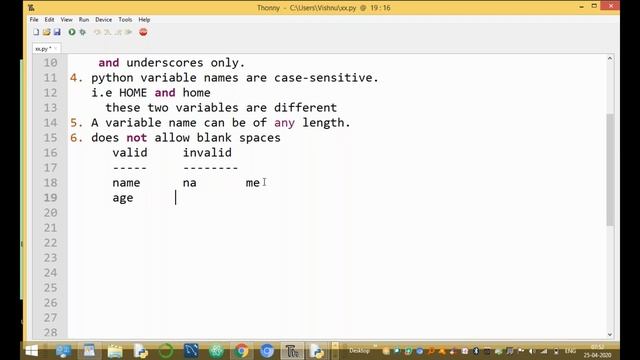Click the volume speaker tray icon
640x360 pixels.
pyautogui.click(x=532, y=351)
